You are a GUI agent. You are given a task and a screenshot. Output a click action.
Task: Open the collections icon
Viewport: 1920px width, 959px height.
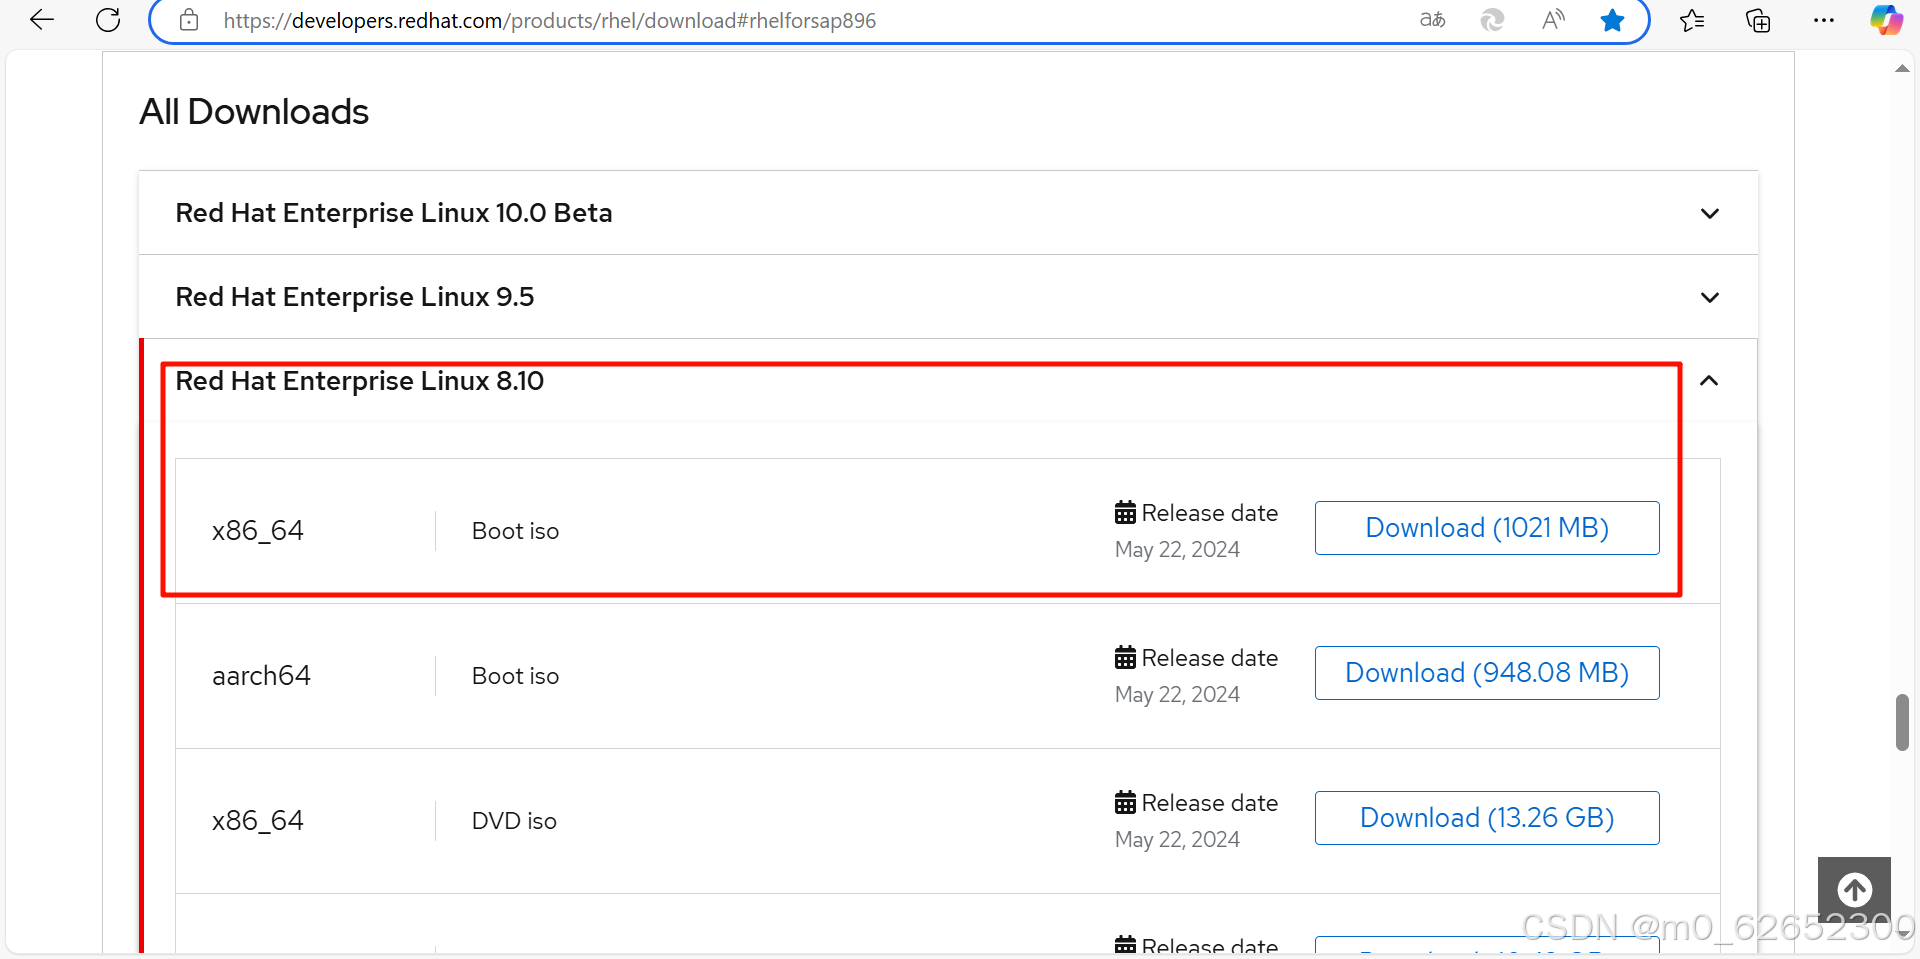1758,20
